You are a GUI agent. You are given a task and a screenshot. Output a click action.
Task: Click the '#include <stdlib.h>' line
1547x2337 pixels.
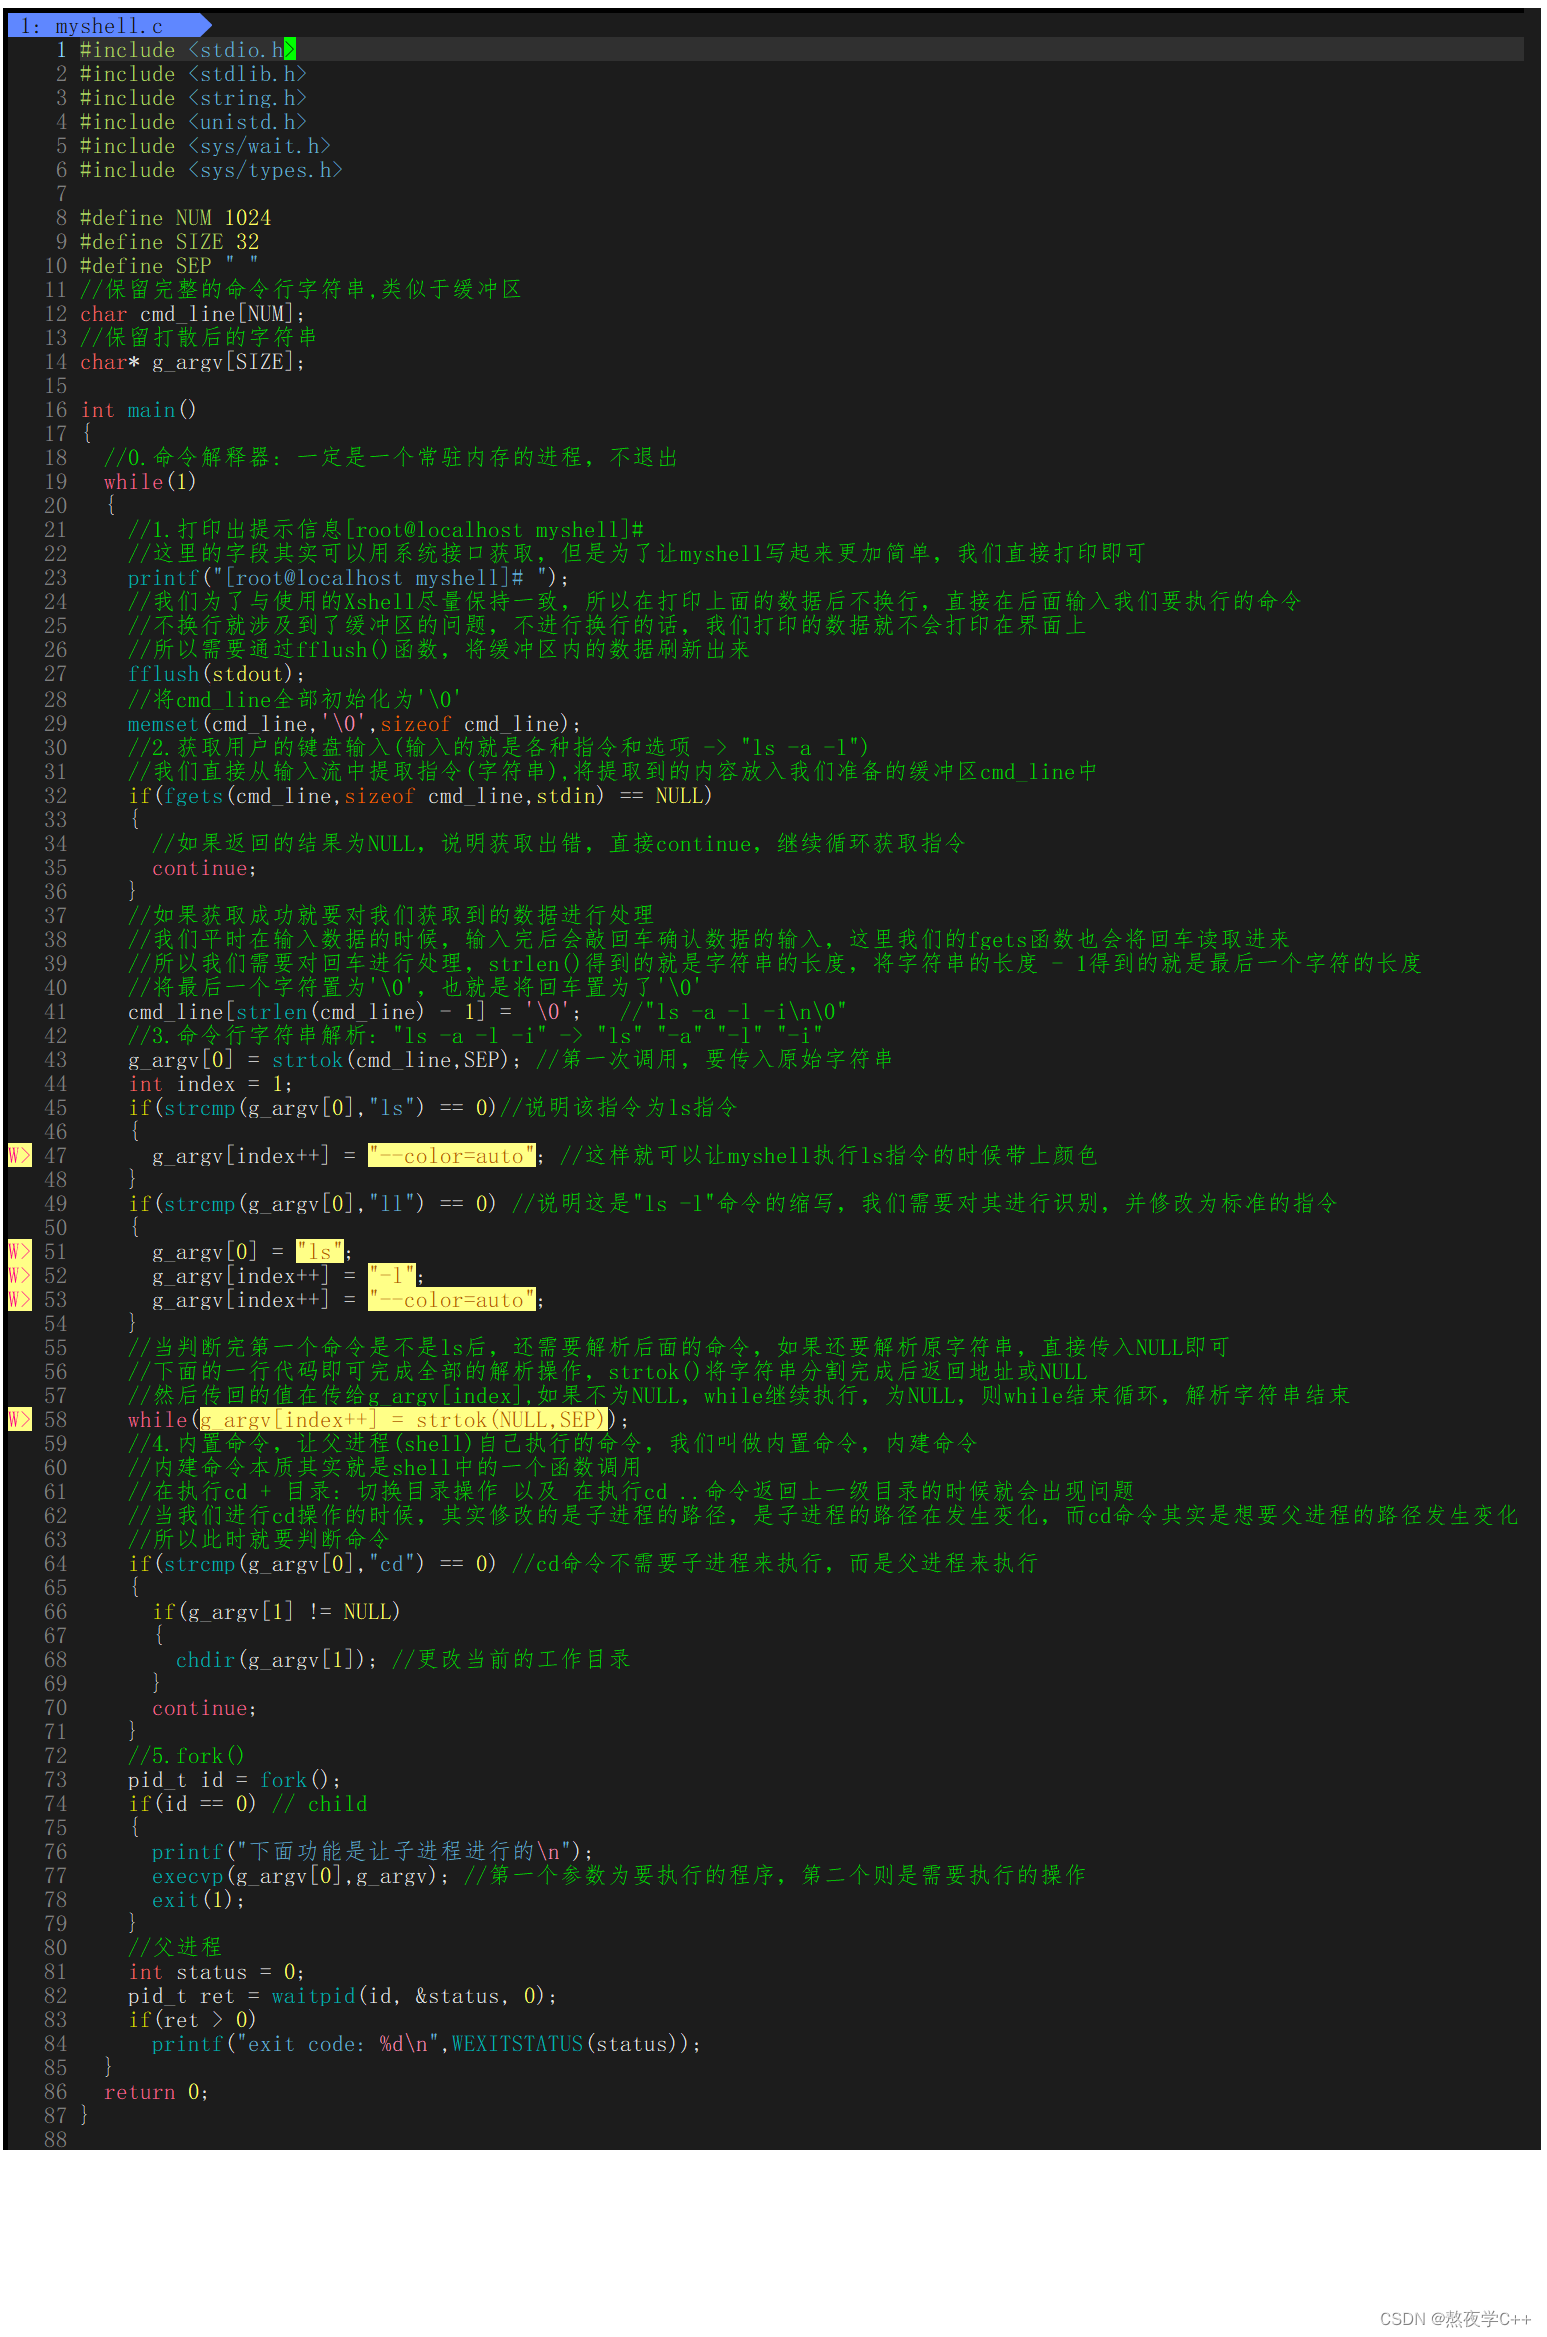pyautogui.click(x=193, y=74)
